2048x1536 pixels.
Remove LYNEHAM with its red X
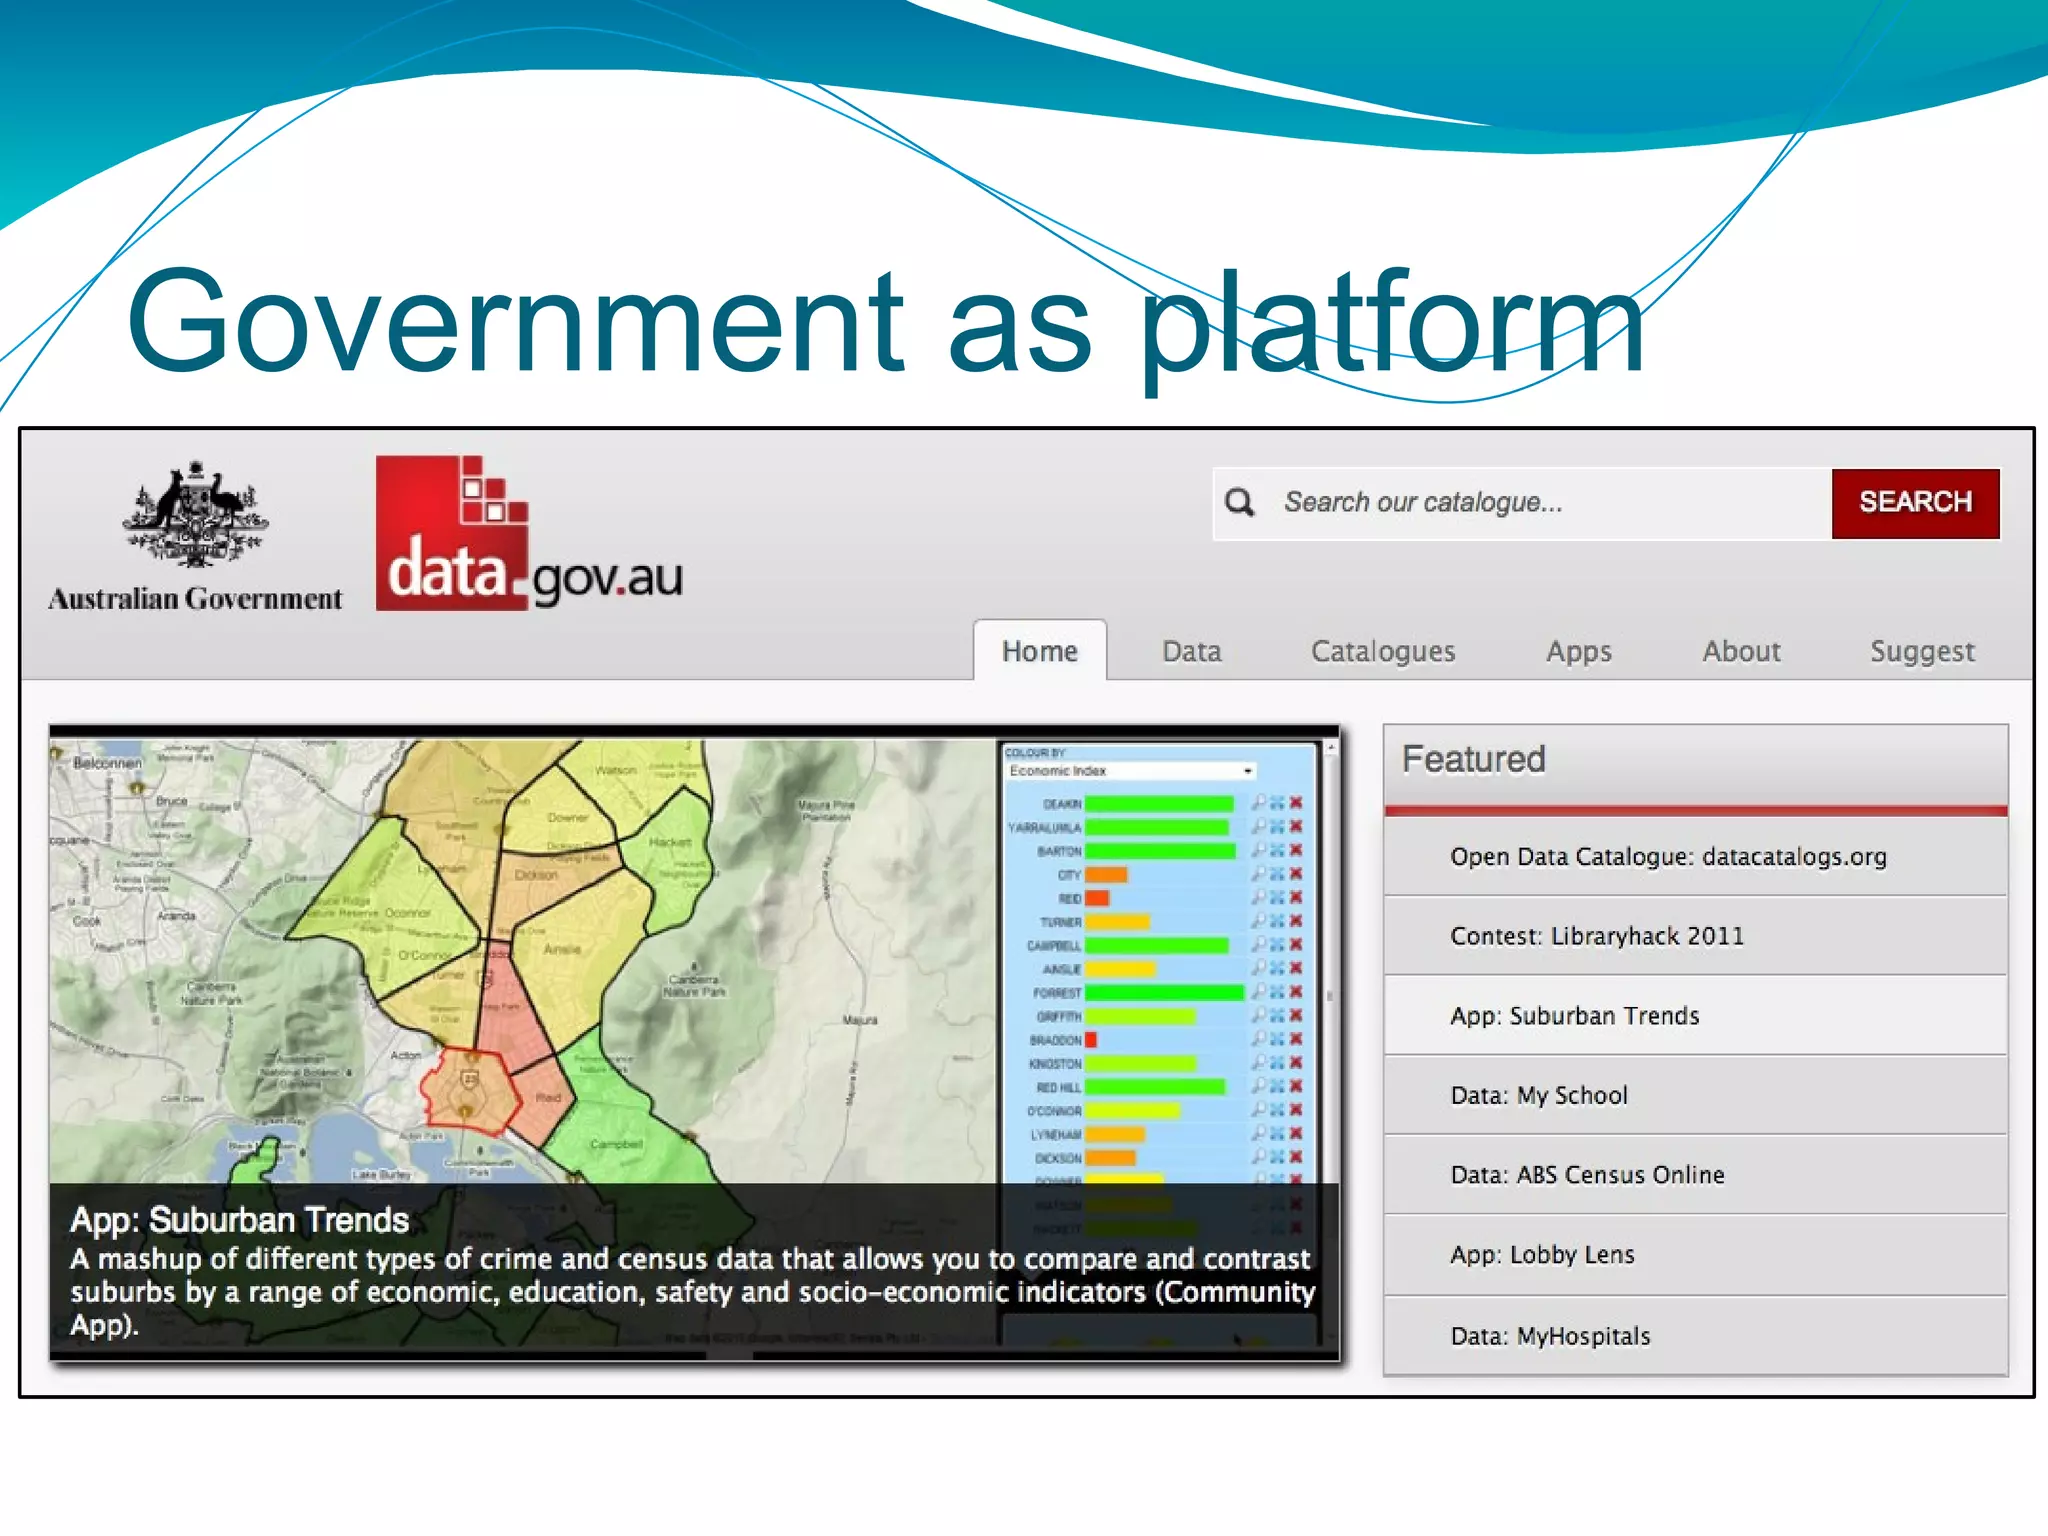[1296, 1133]
